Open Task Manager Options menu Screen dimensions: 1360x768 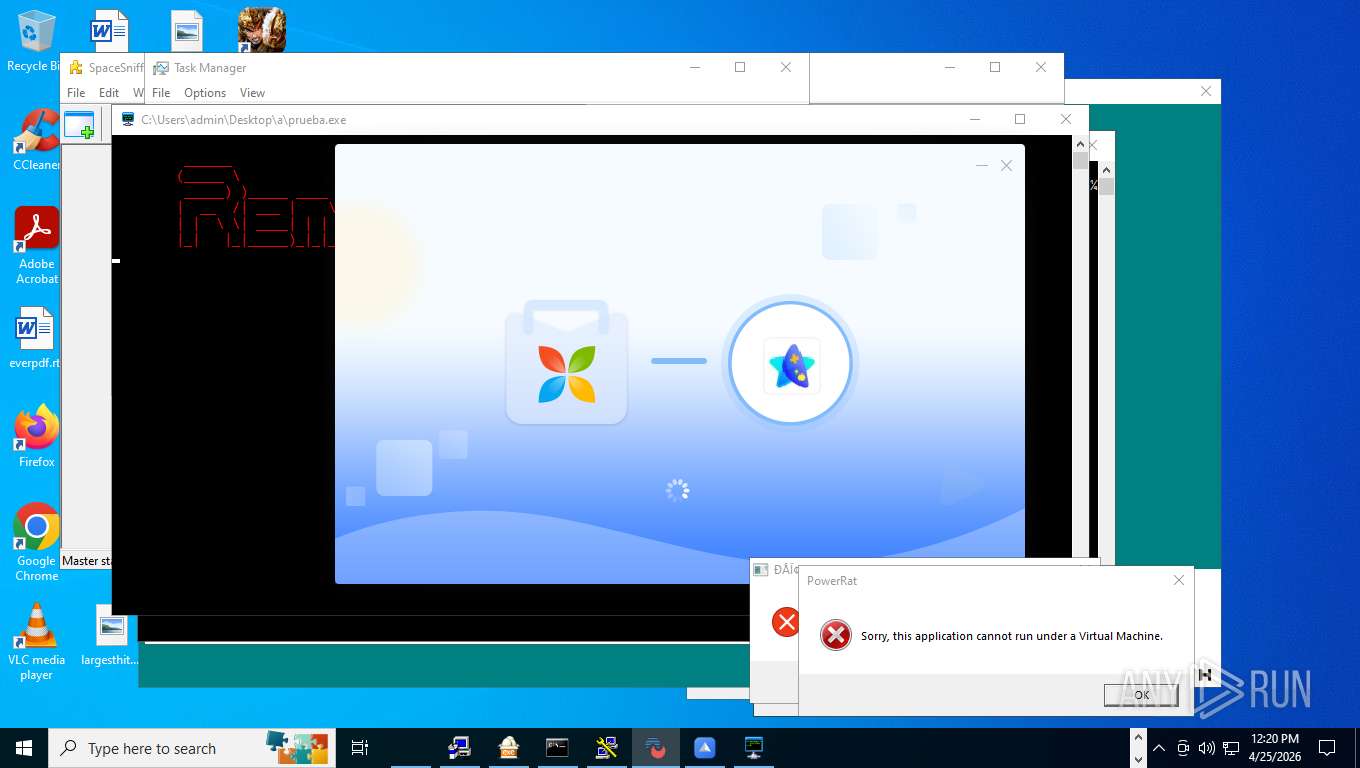[205, 93]
